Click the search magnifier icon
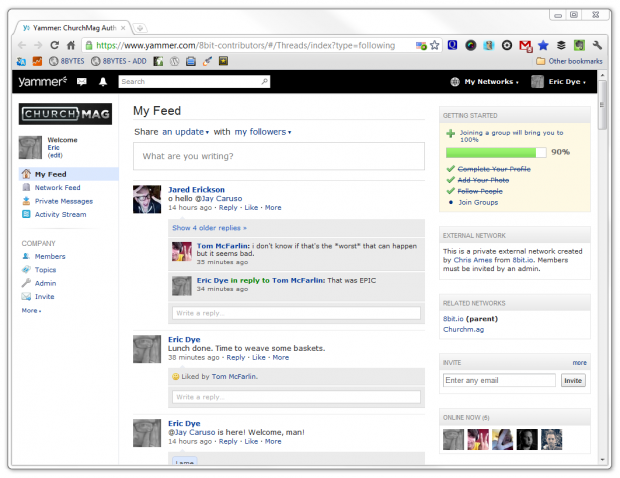This screenshot has height=478, width=620. [x=264, y=81]
